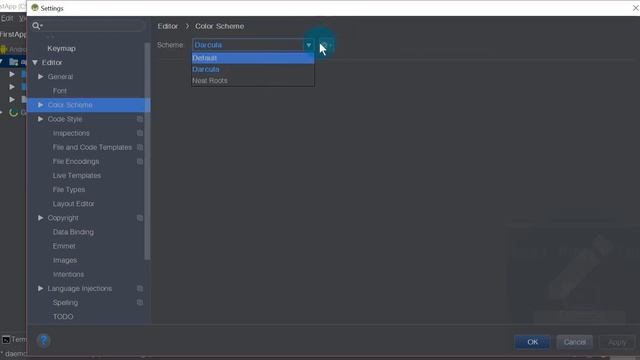The height and width of the screenshot is (360, 640).
Task: Click project-level icon beside Inspections
Action: coord(140,133)
